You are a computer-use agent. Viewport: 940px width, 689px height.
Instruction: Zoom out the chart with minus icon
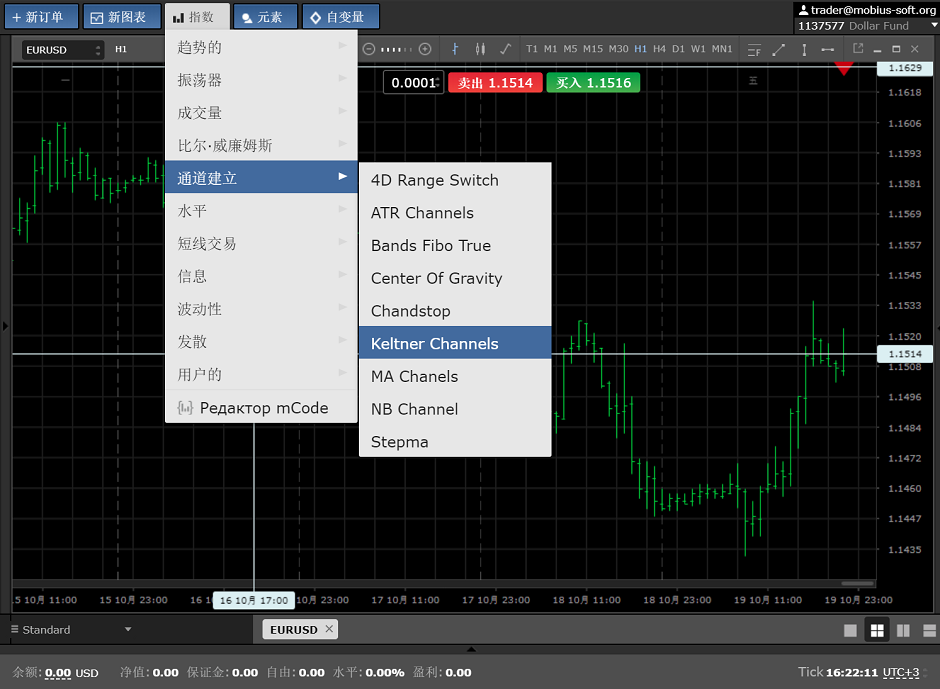(x=369, y=49)
